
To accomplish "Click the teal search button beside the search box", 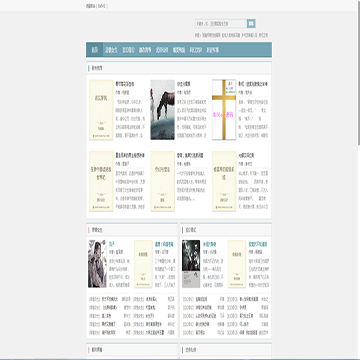I will (x=251, y=24).
